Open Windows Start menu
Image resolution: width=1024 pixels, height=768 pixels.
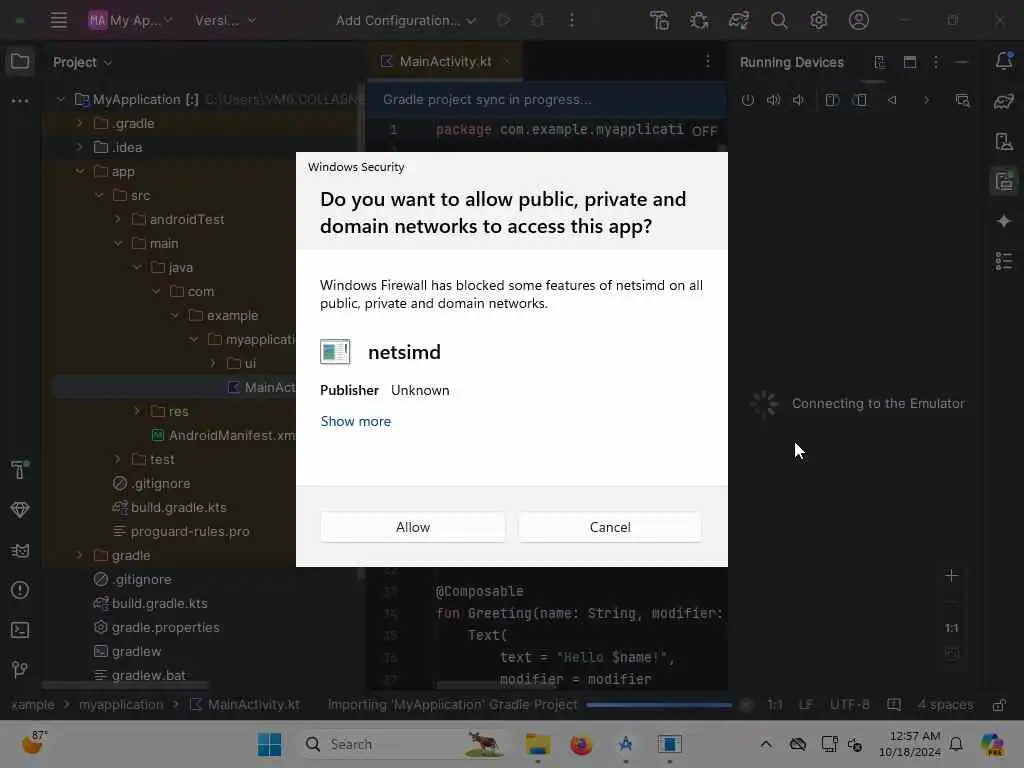(x=269, y=744)
